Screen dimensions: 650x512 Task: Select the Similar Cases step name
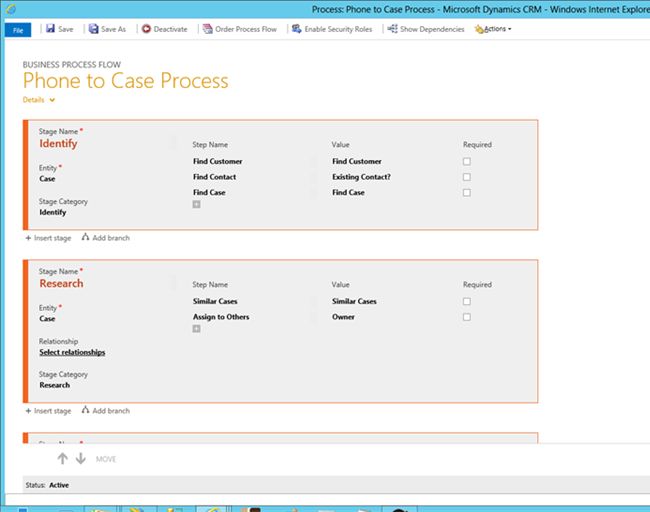click(x=215, y=301)
